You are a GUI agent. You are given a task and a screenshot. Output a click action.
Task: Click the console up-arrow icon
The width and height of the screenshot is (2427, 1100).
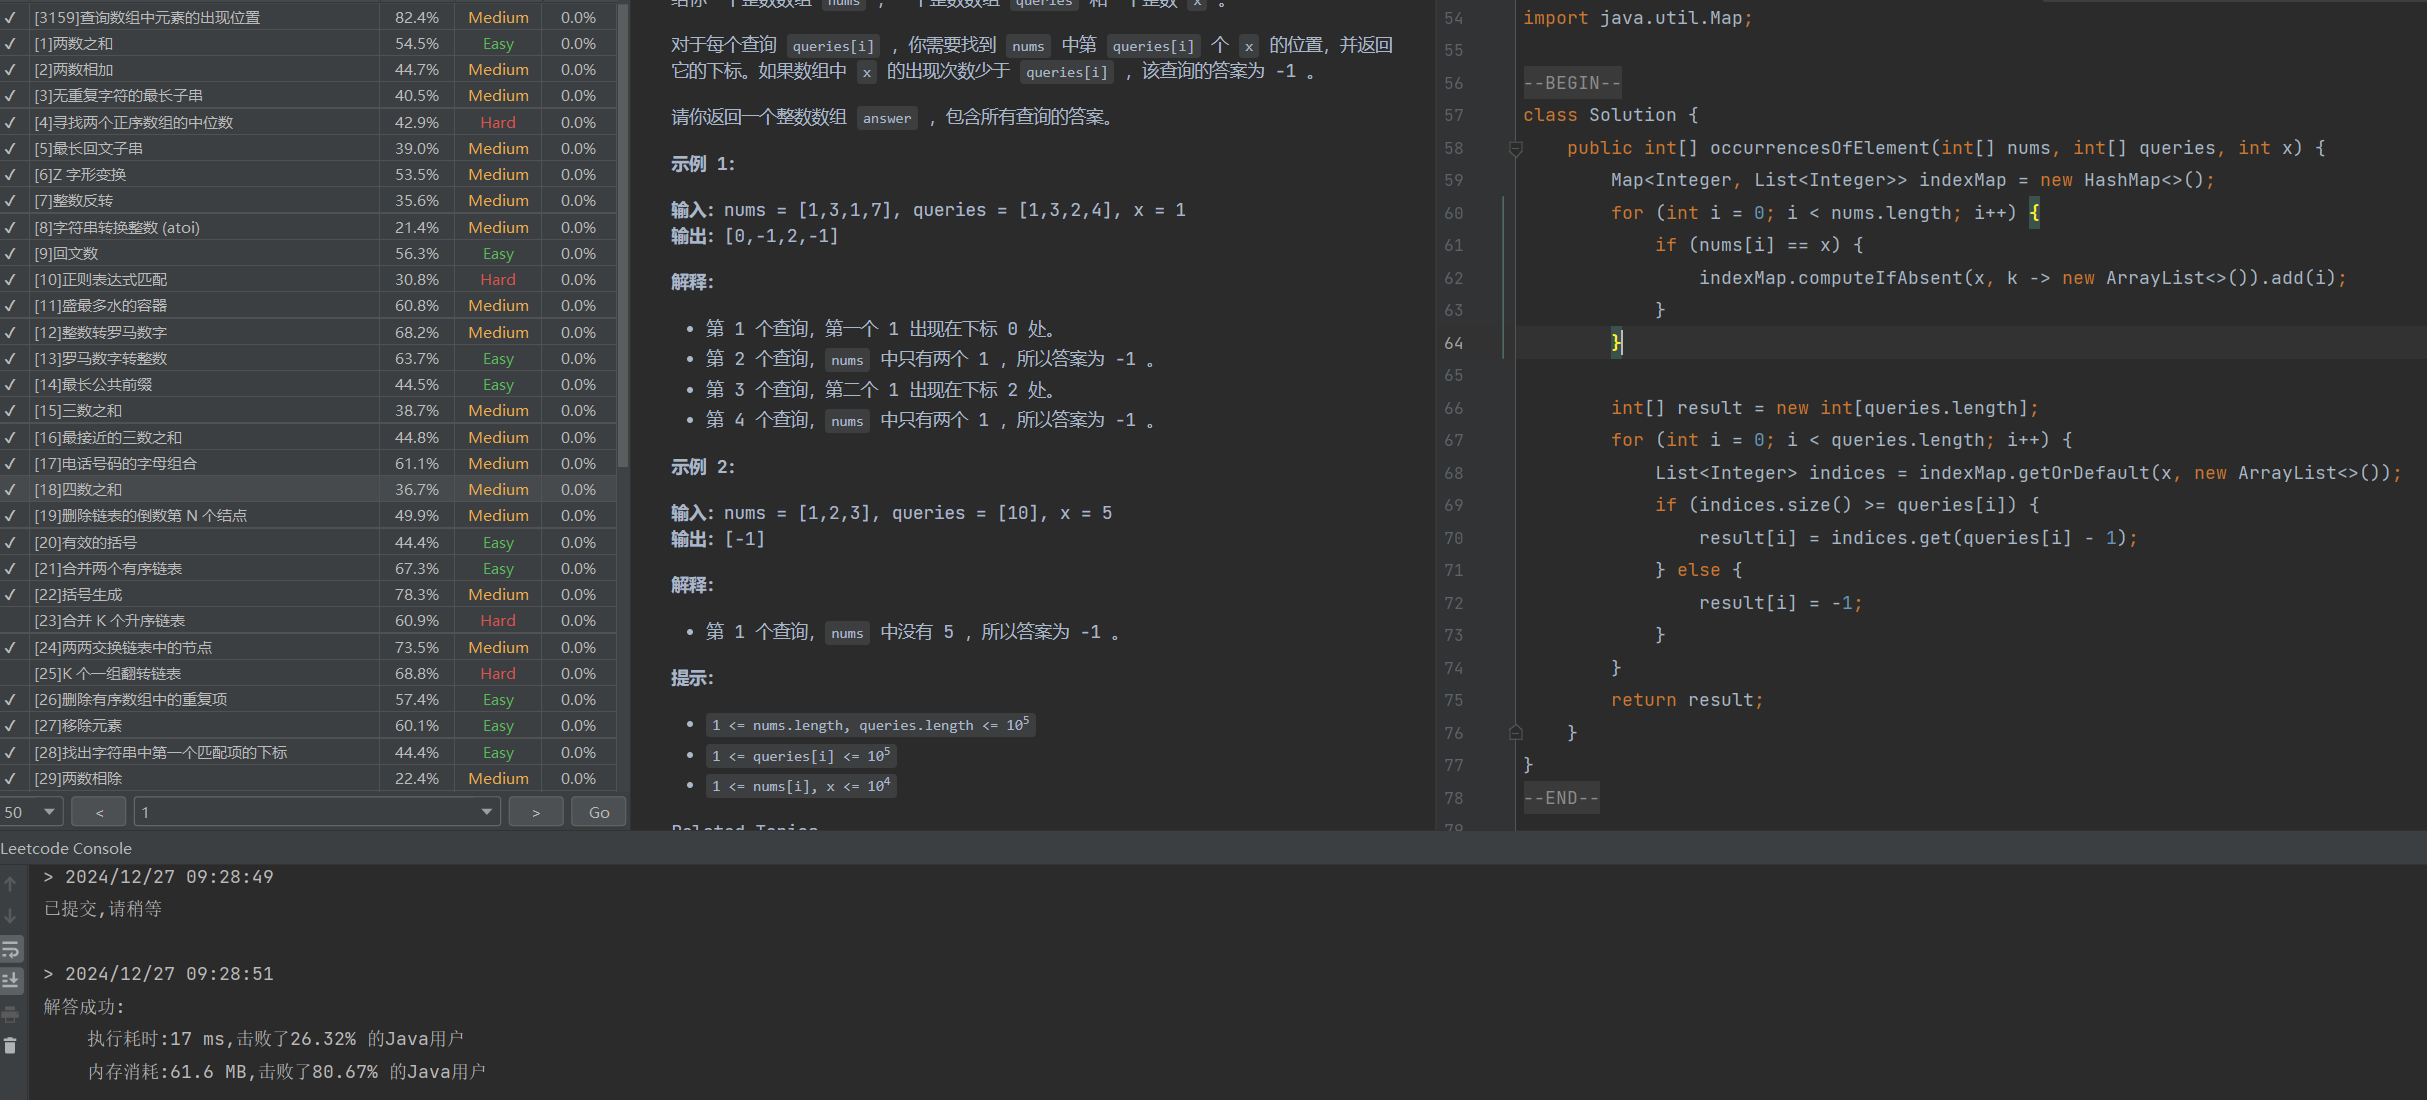point(10,884)
